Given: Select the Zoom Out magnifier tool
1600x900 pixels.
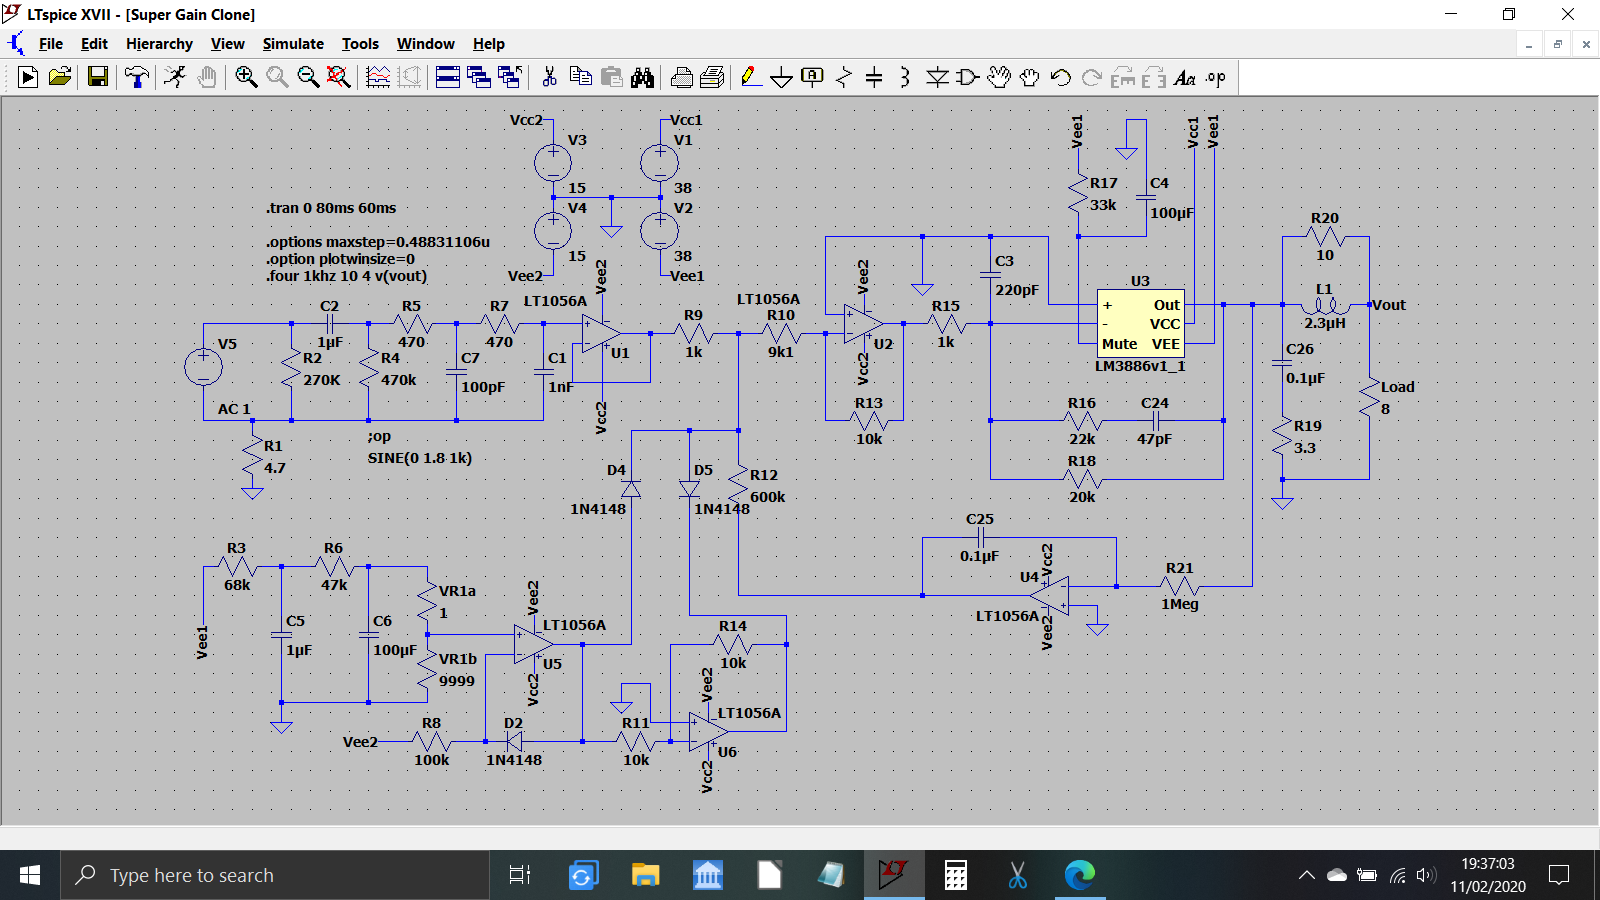Looking at the screenshot, I should 308,77.
